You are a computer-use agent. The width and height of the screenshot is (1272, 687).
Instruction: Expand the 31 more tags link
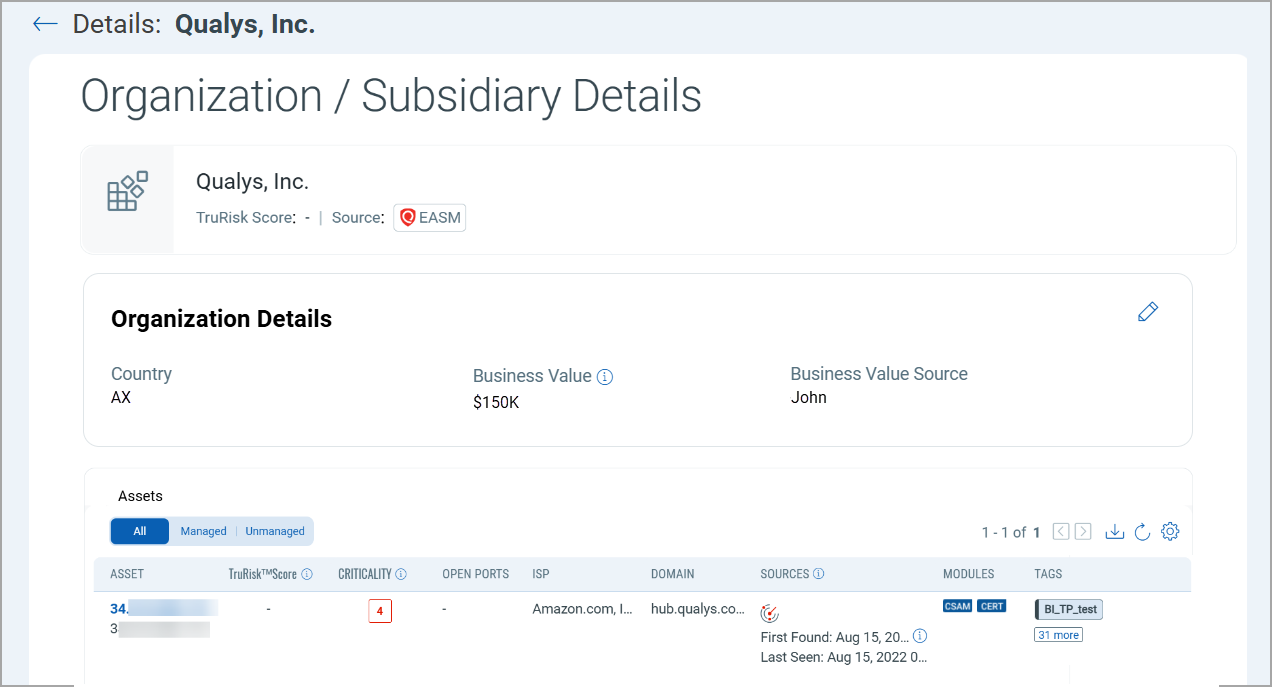click(1058, 635)
